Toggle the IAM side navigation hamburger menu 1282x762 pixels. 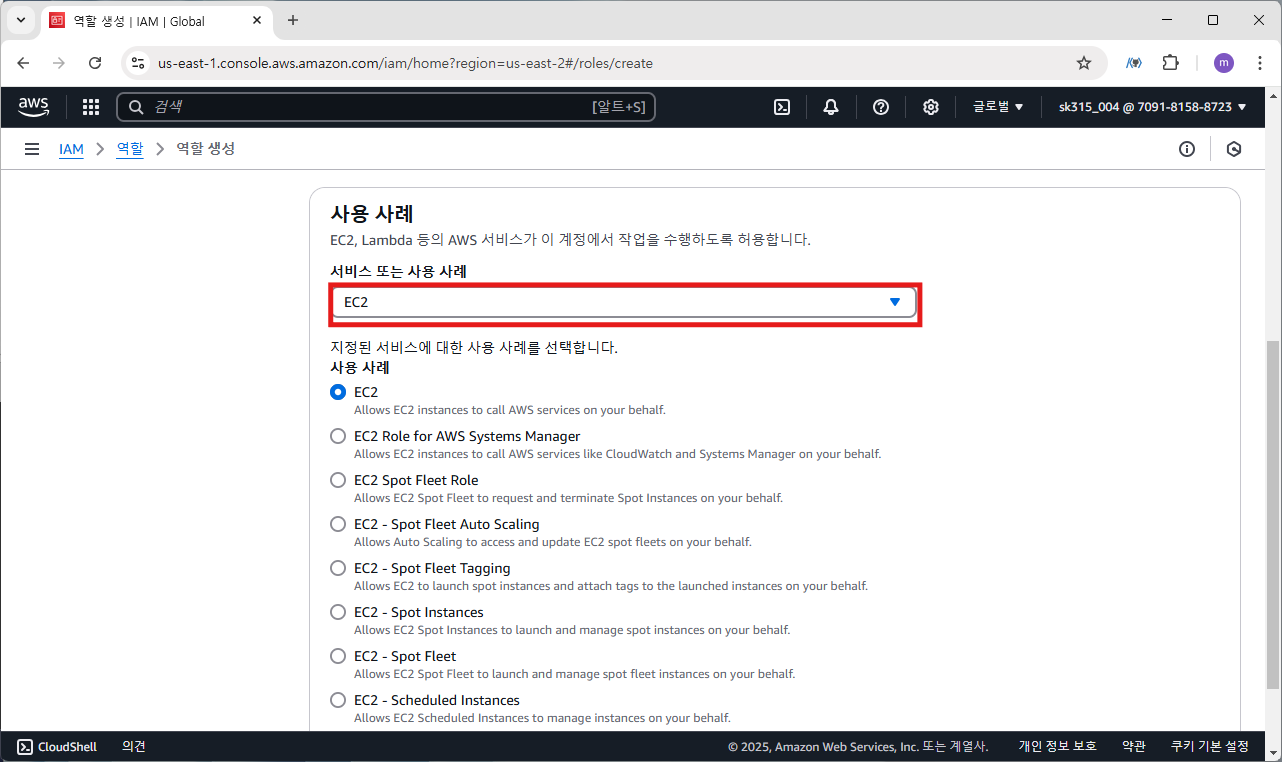point(32,149)
